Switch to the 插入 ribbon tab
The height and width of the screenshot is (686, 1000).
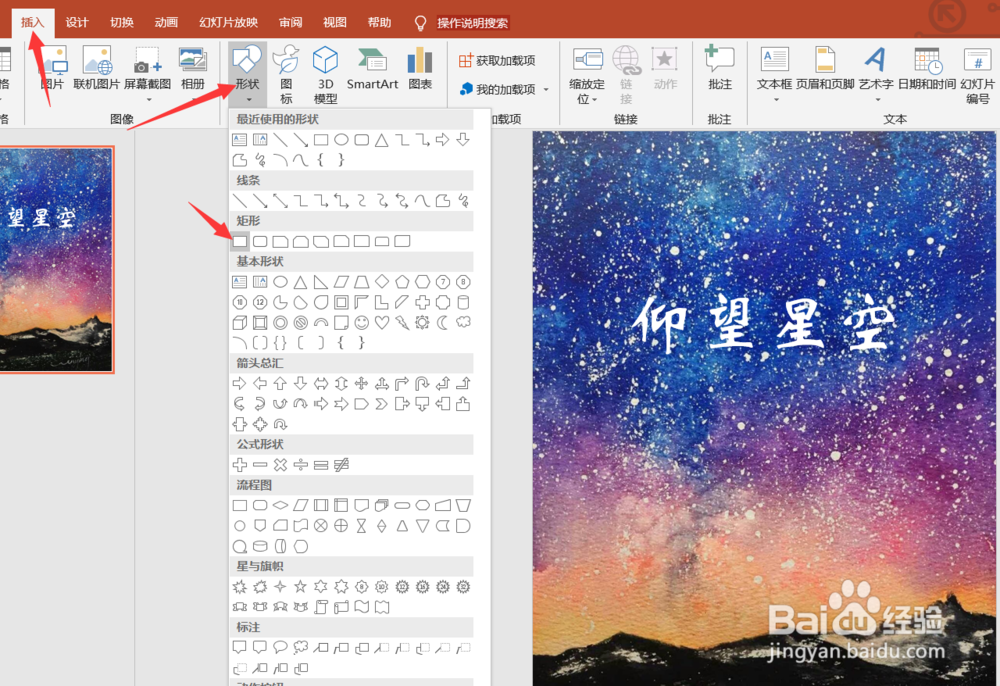click(32, 22)
